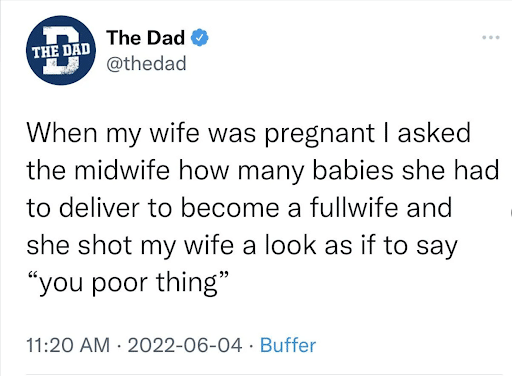Viewport: 512px width, 376px height.
Task: Open The Dad profile avatar
Action: click(61, 50)
